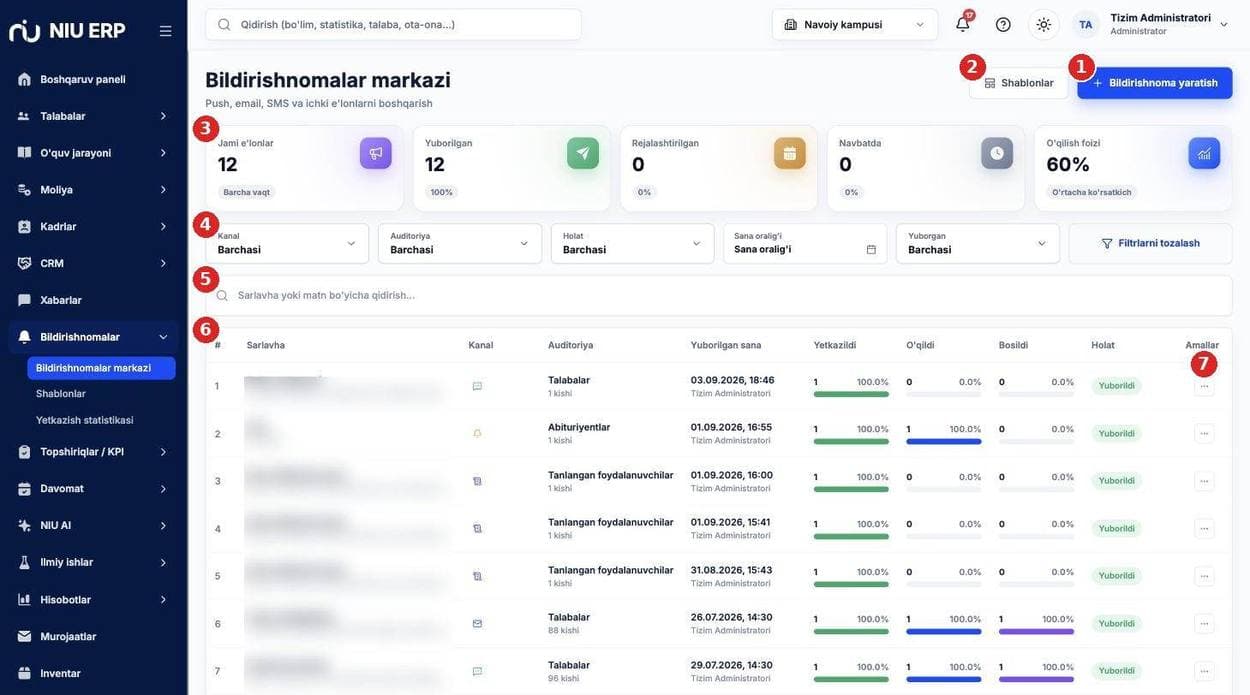The image size is (1250, 695).
Task: Focus the Sarlavha yoki matn search field
Action: (719, 295)
